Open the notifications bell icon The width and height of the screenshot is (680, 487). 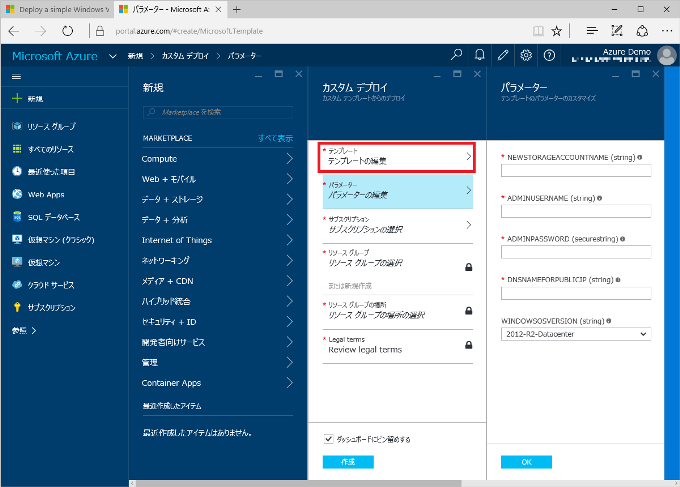pyautogui.click(x=479, y=55)
